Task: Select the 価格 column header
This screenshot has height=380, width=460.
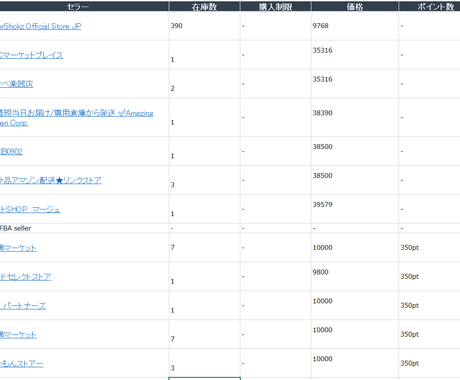Action: coord(355,6)
